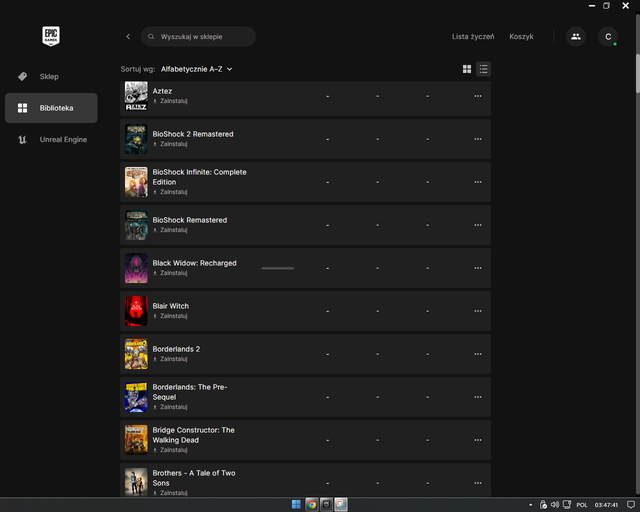This screenshot has width=640, height=512.
Task: Open more options for Blair Witch
Action: pos(478,311)
